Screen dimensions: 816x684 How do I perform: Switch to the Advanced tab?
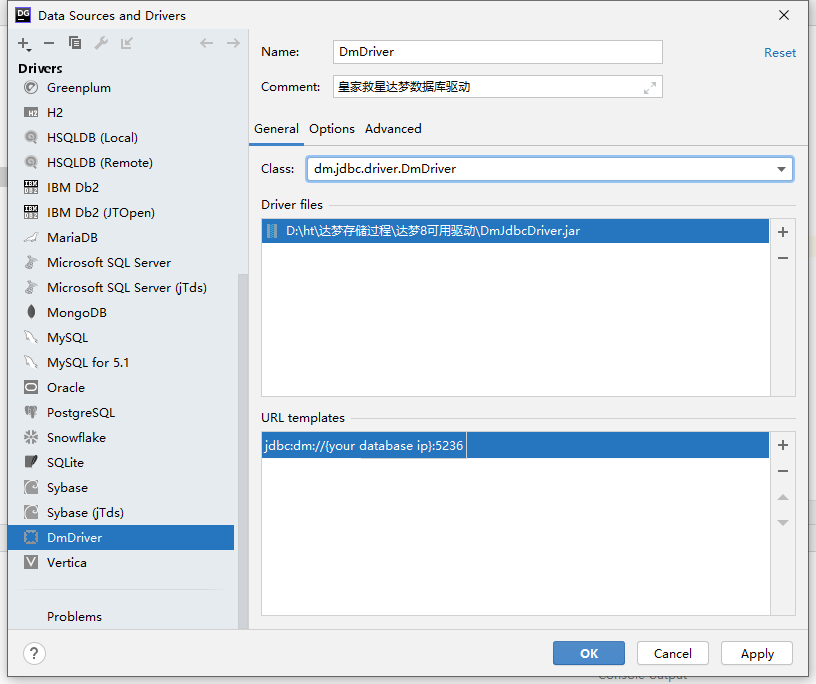393,129
